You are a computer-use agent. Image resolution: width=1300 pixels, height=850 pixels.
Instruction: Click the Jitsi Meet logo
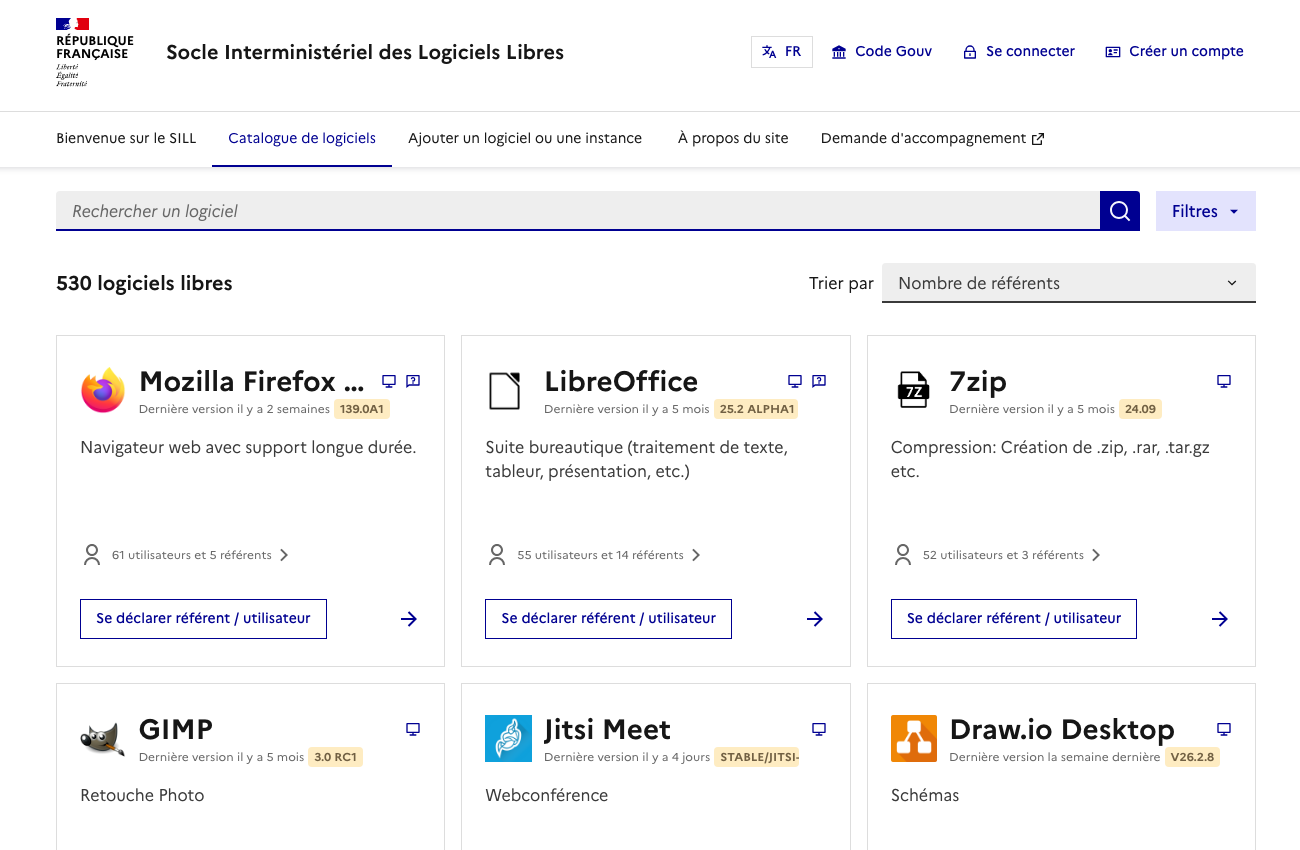508,738
